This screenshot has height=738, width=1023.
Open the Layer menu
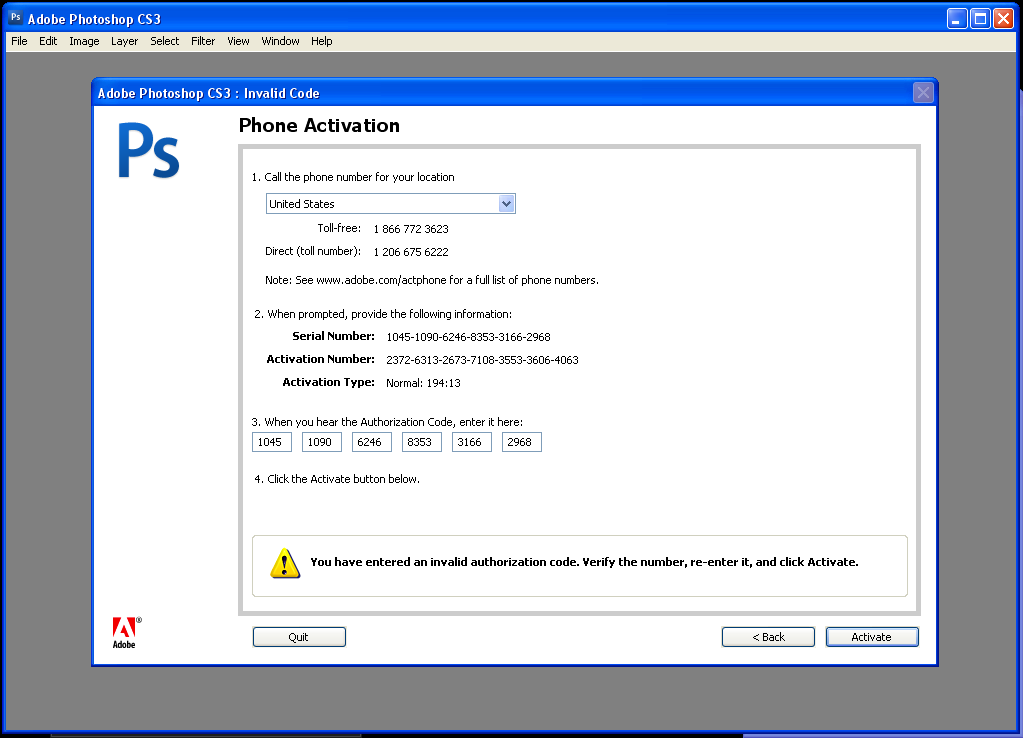point(124,41)
